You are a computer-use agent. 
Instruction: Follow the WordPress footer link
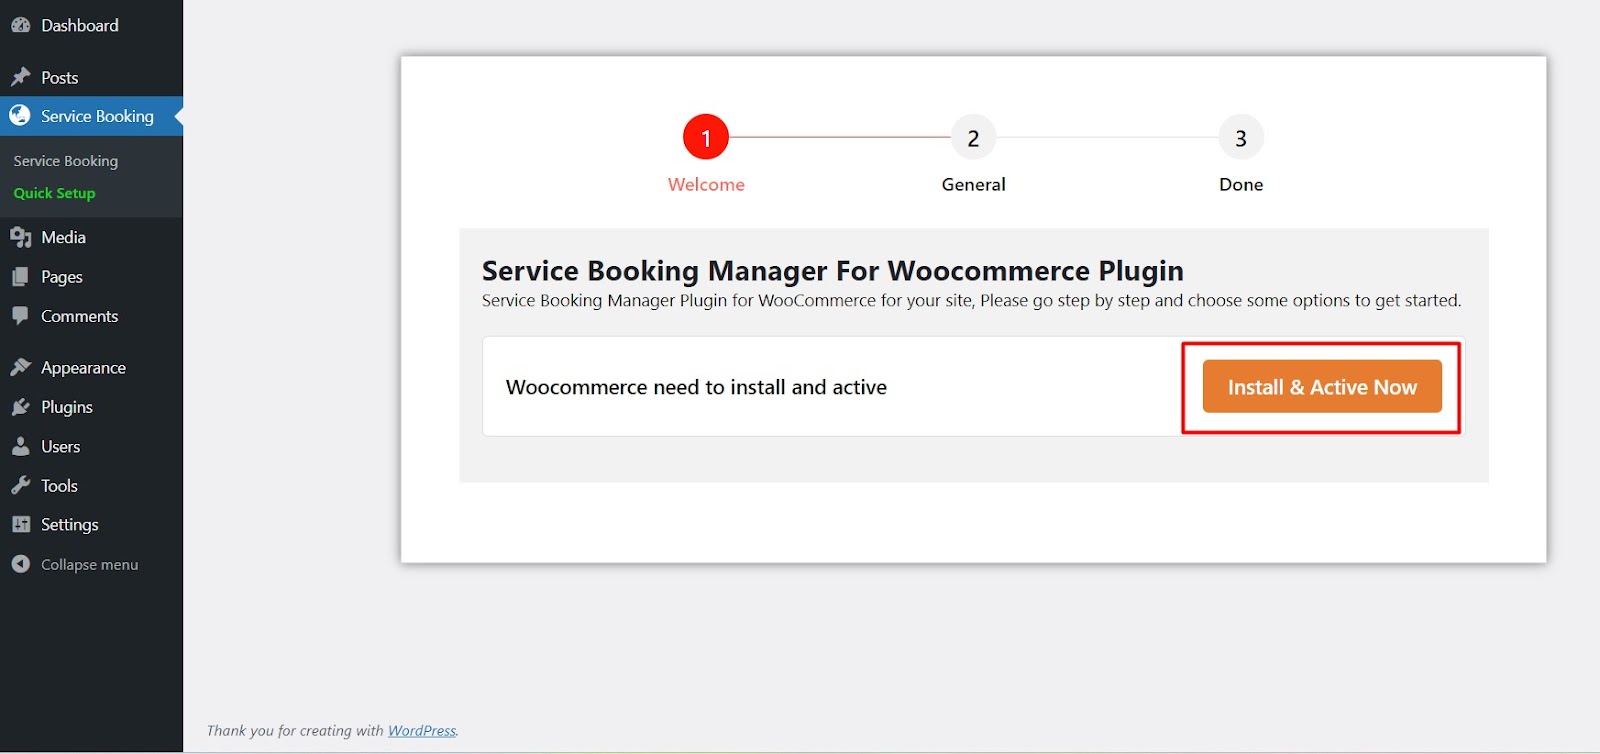(x=422, y=731)
